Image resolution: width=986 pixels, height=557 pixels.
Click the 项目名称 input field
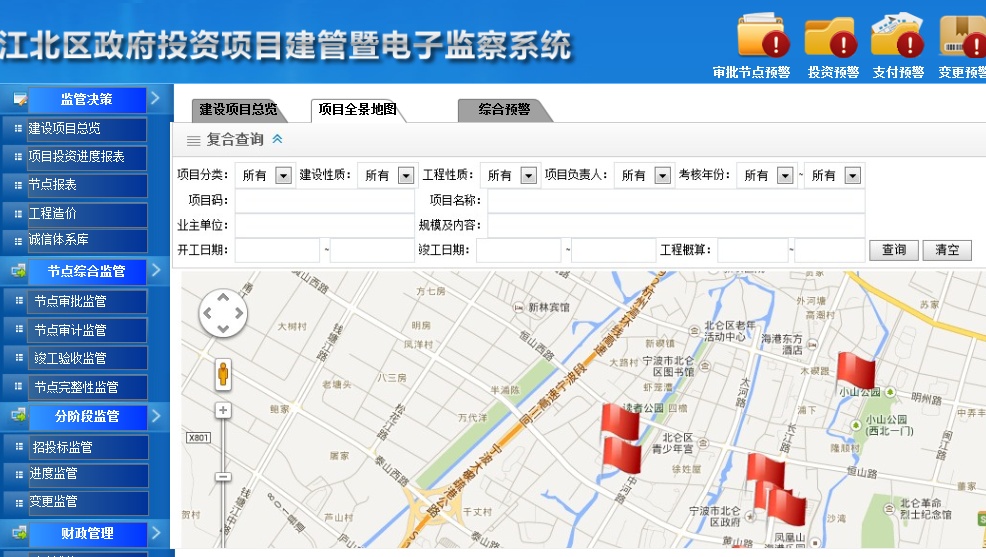pos(676,201)
